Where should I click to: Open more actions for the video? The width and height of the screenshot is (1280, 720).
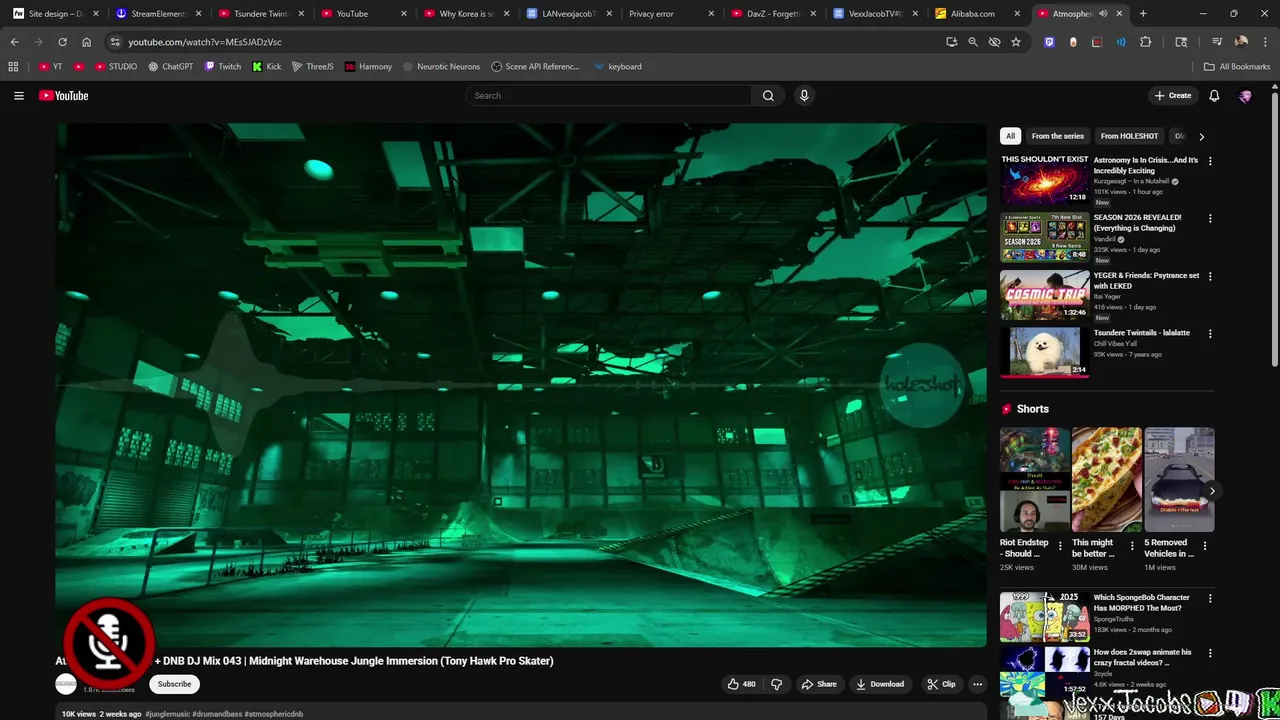tap(977, 684)
